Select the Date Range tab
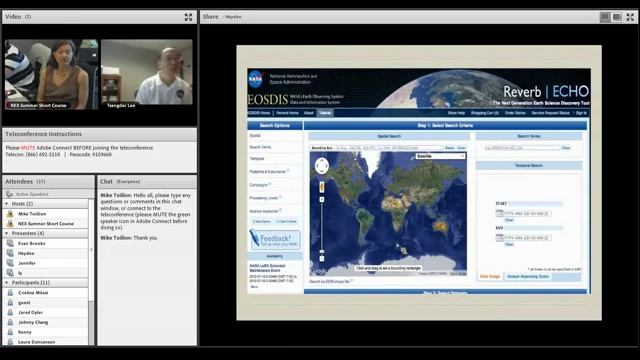The height and width of the screenshot is (360, 640). point(490,276)
